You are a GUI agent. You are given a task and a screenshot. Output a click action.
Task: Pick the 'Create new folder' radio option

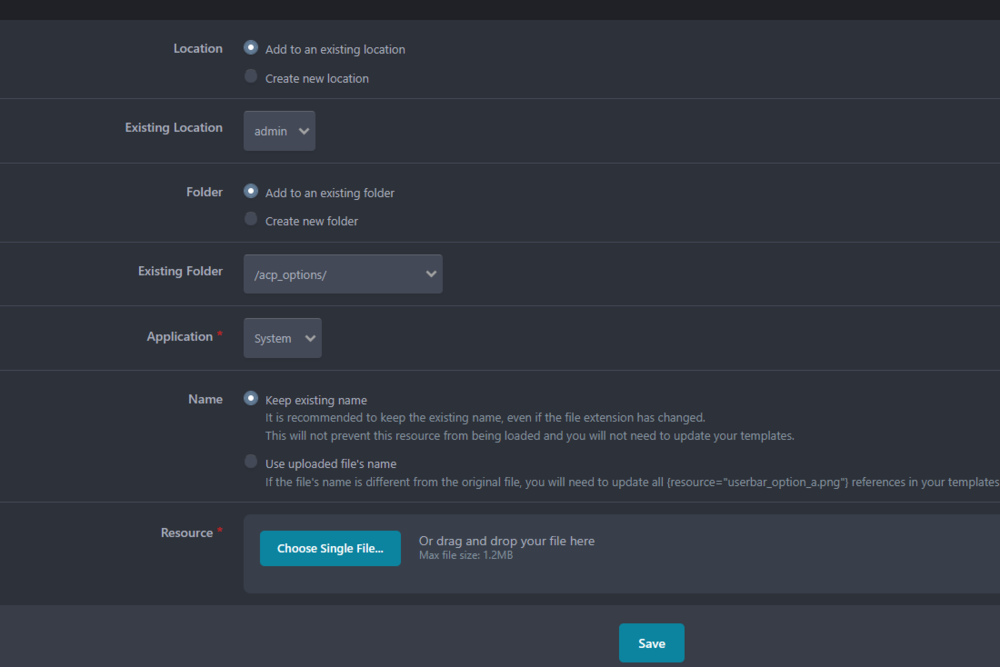click(x=251, y=220)
